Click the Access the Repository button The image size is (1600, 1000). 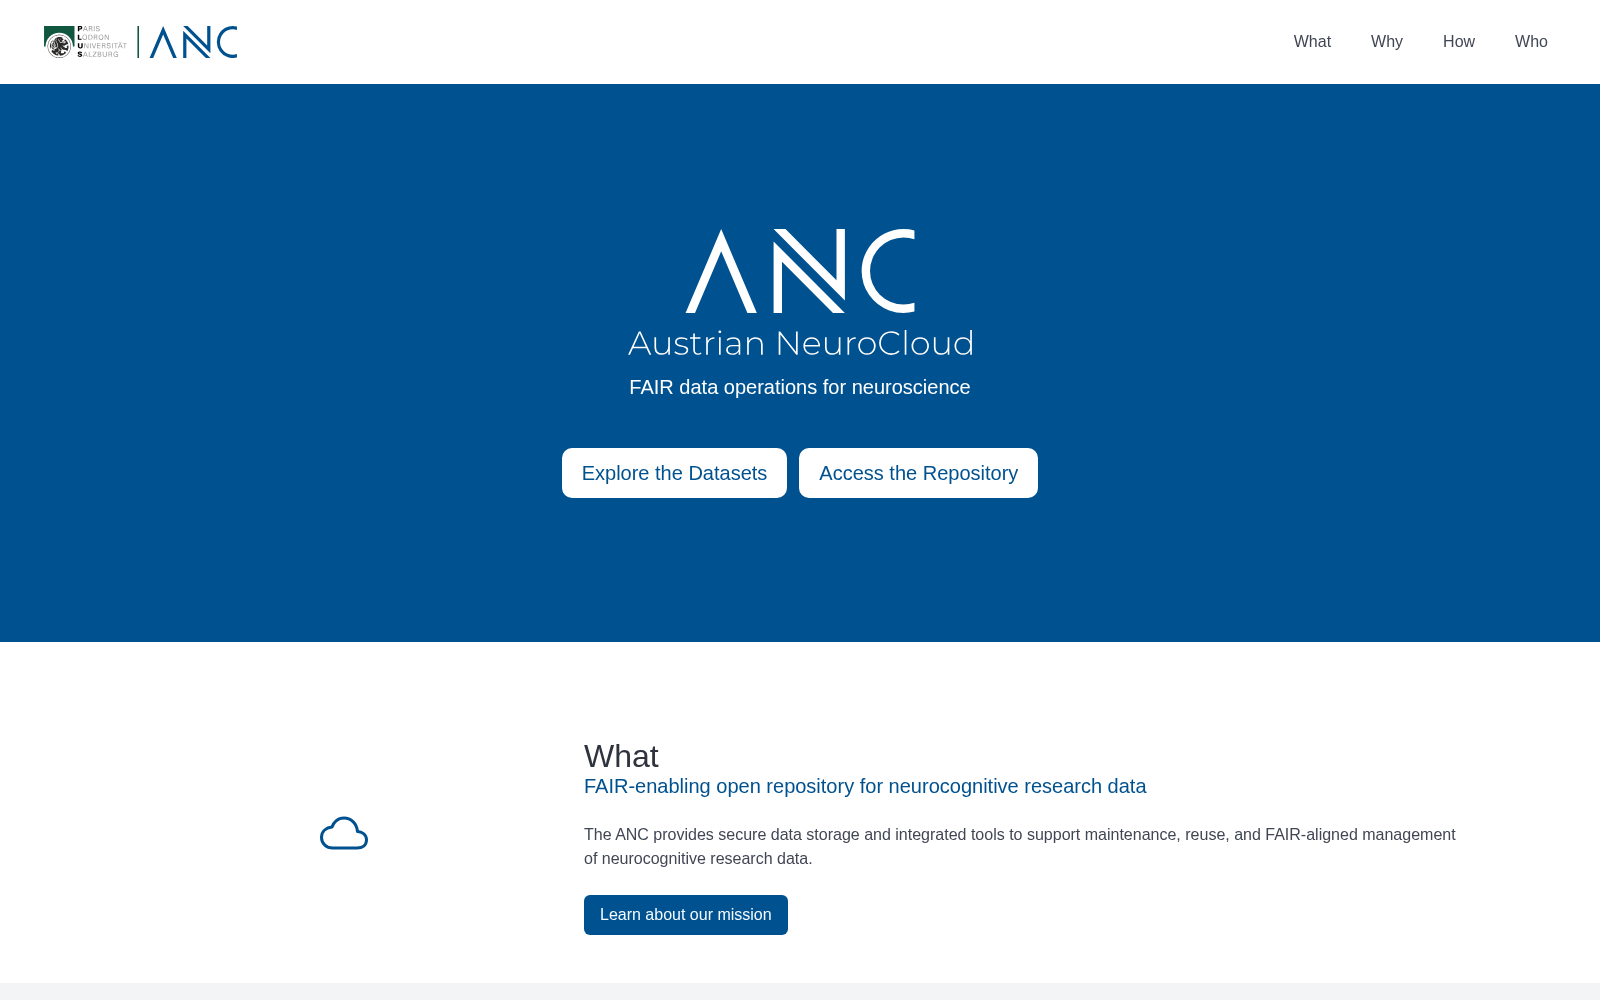point(918,473)
